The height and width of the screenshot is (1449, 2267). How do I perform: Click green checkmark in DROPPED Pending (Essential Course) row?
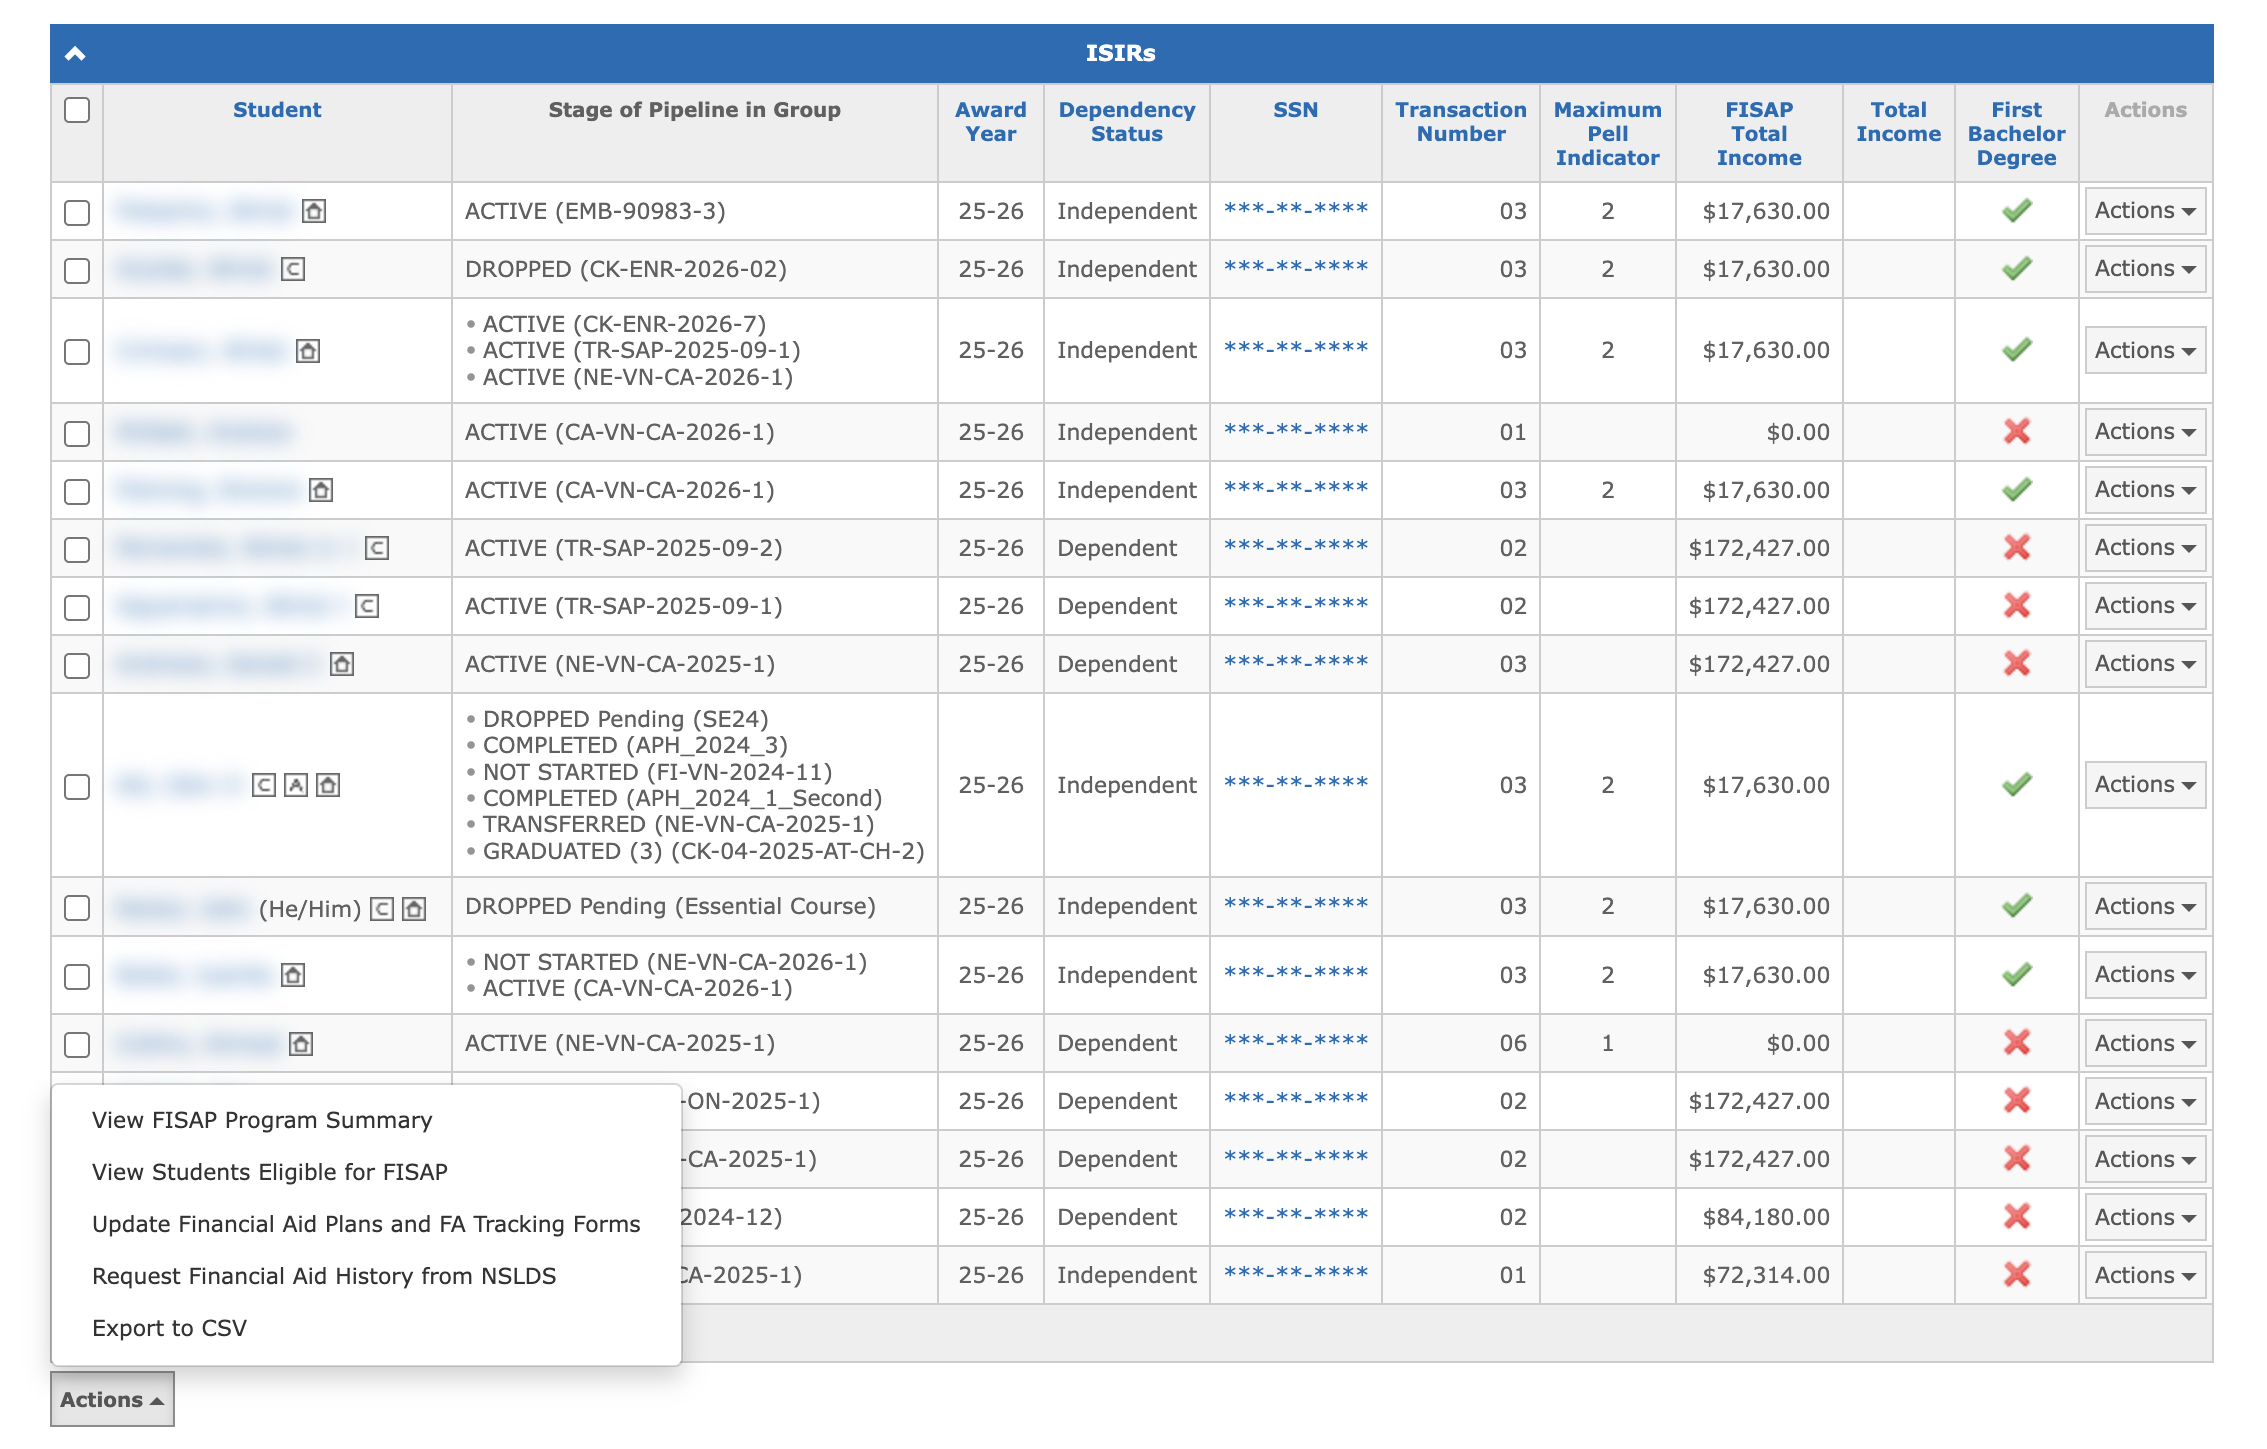point(2016,906)
